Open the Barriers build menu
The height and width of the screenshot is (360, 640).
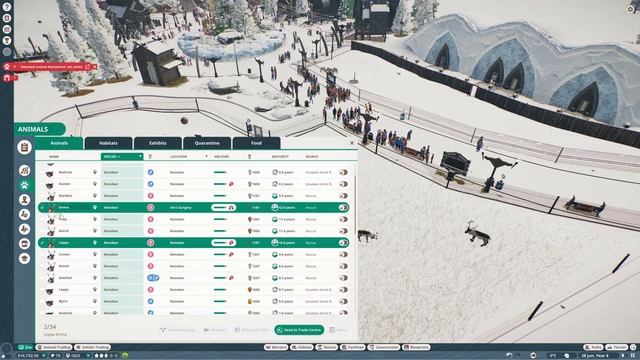276,347
